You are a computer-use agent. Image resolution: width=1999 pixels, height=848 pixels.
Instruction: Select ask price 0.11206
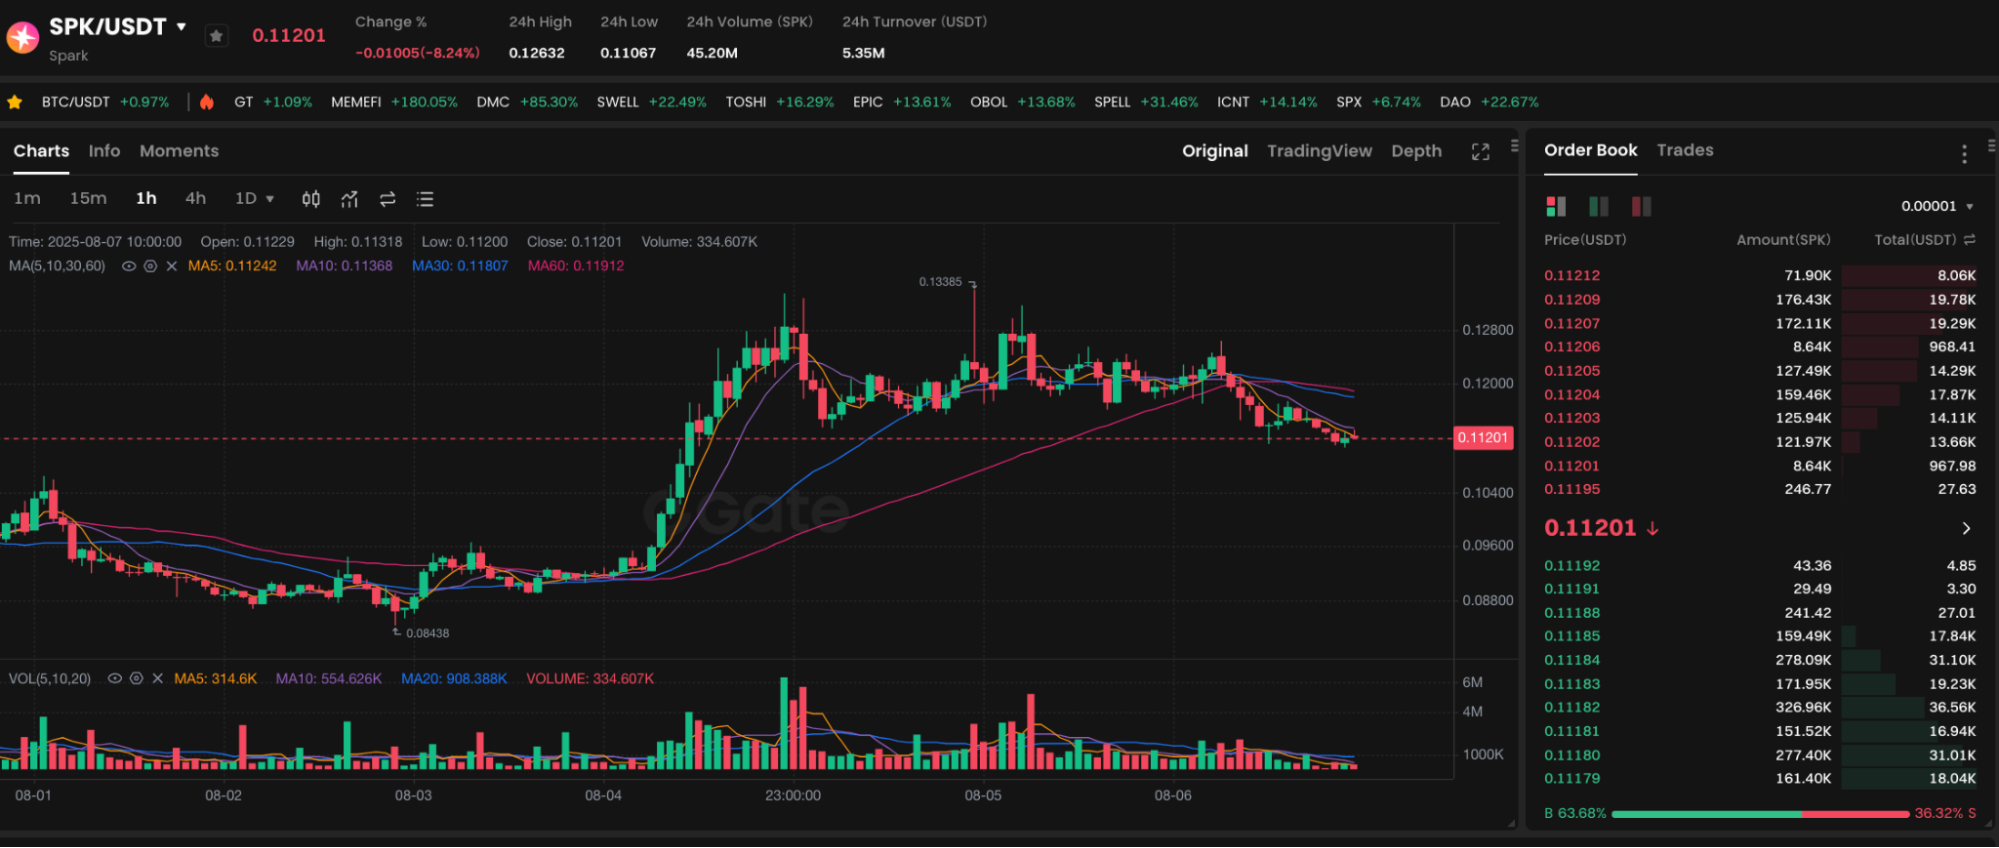pyautogui.click(x=1571, y=346)
